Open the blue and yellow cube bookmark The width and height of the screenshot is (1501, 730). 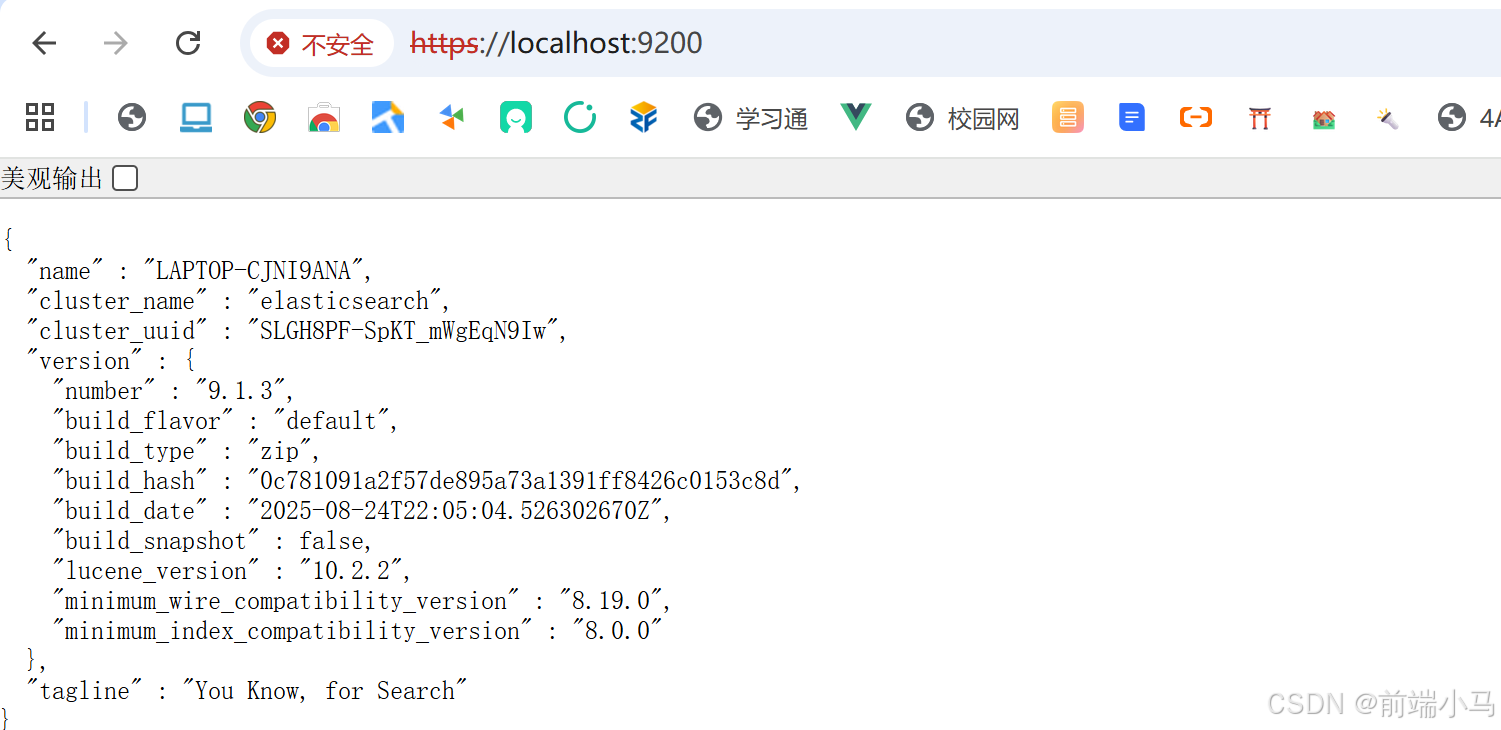click(644, 118)
